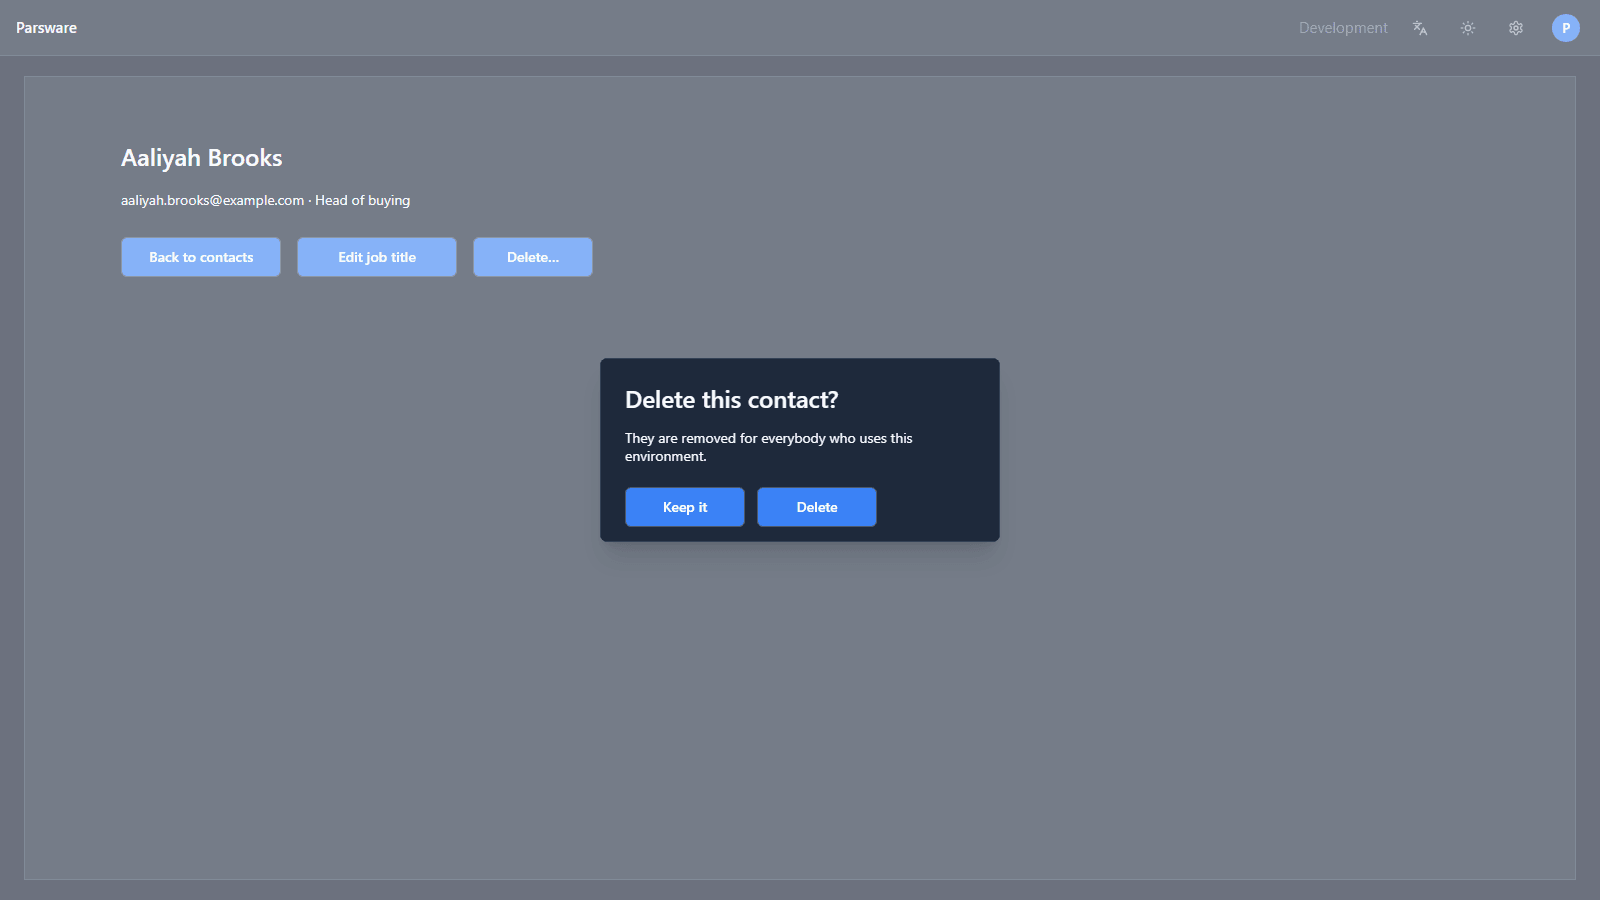
Task: Click the "Delete this contact?" dialog title
Action: coord(732,400)
